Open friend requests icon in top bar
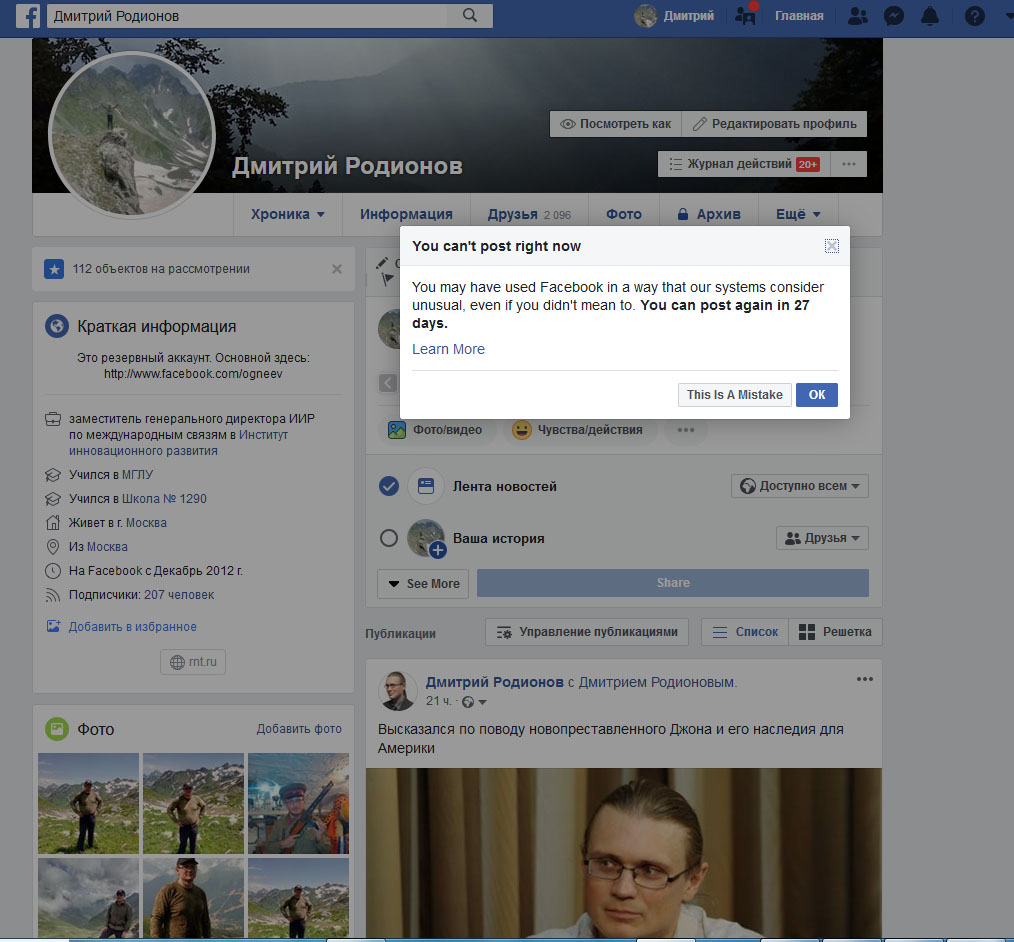The image size is (1014, 942). (858, 16)
